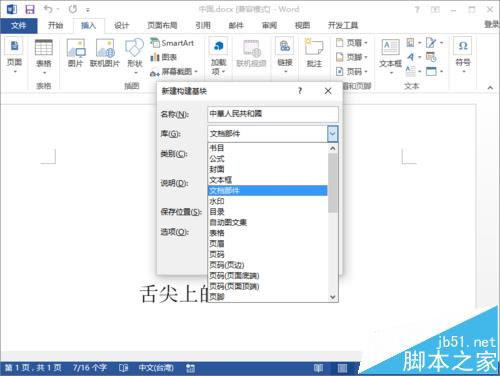
Task: Add a comment with the 批注 icon
Action: (x=314, y=53)
